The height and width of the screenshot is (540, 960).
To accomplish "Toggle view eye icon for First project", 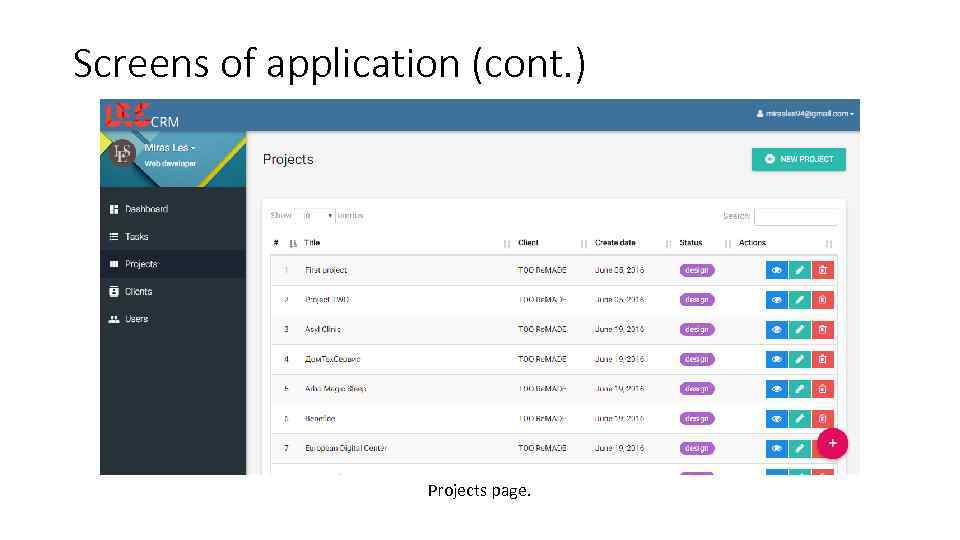I will (776, 270).
